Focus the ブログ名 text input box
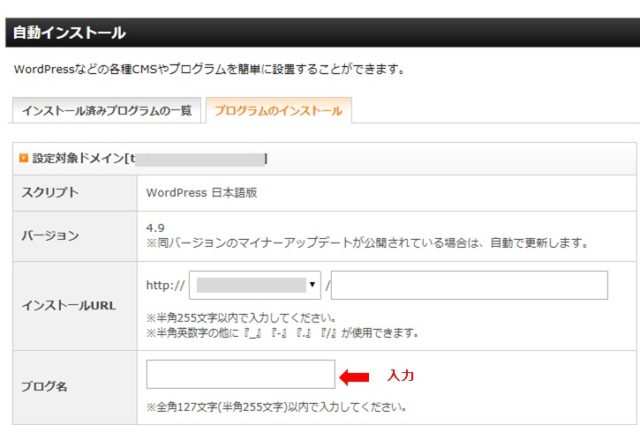Image resolution: width=640 pixels, height=425 pixels. pos(240,375)
